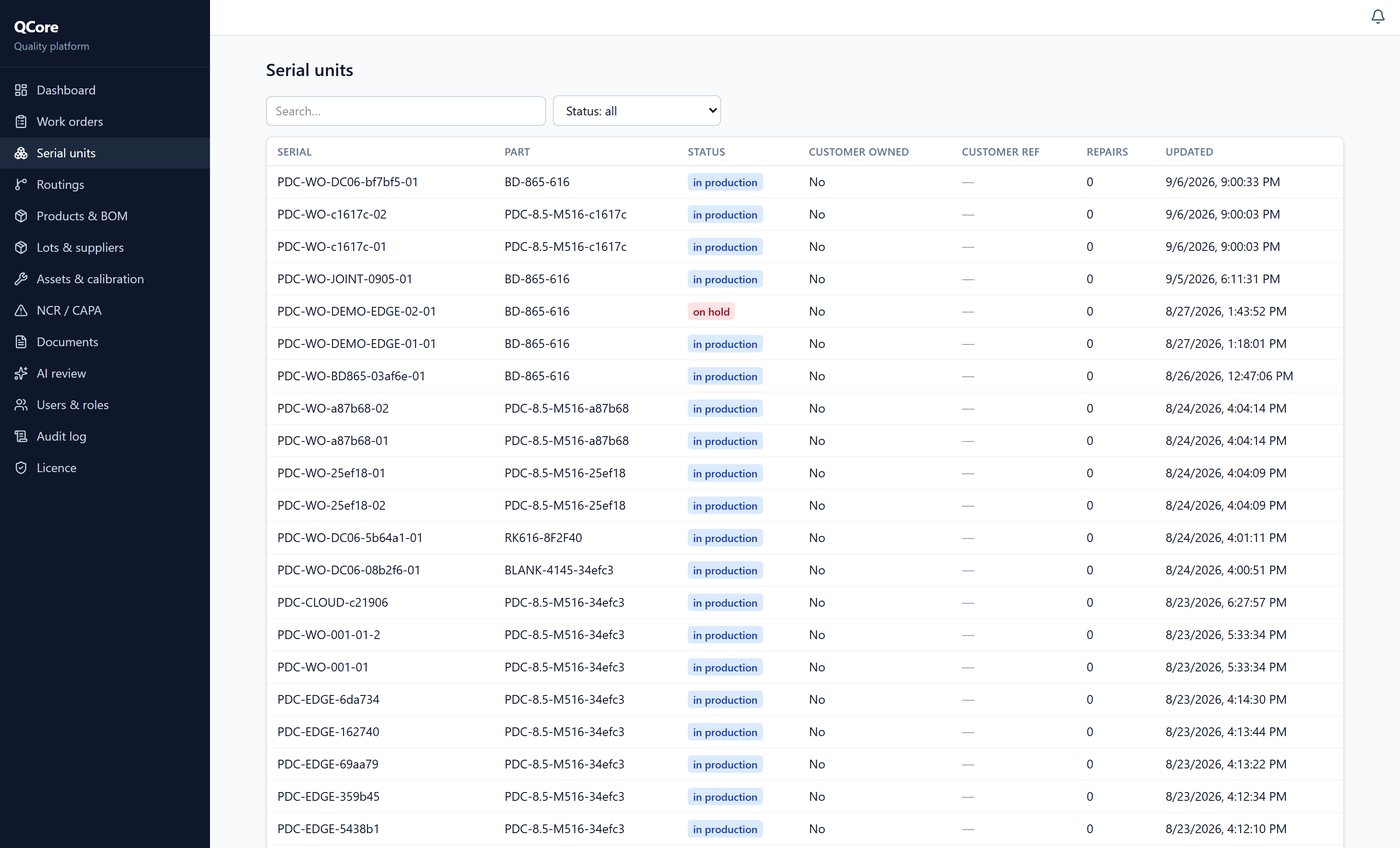Click the Products & BOM box icon
Viewport: 1400px width, 848px height.
pyautogui.click(x=21, y=216)
